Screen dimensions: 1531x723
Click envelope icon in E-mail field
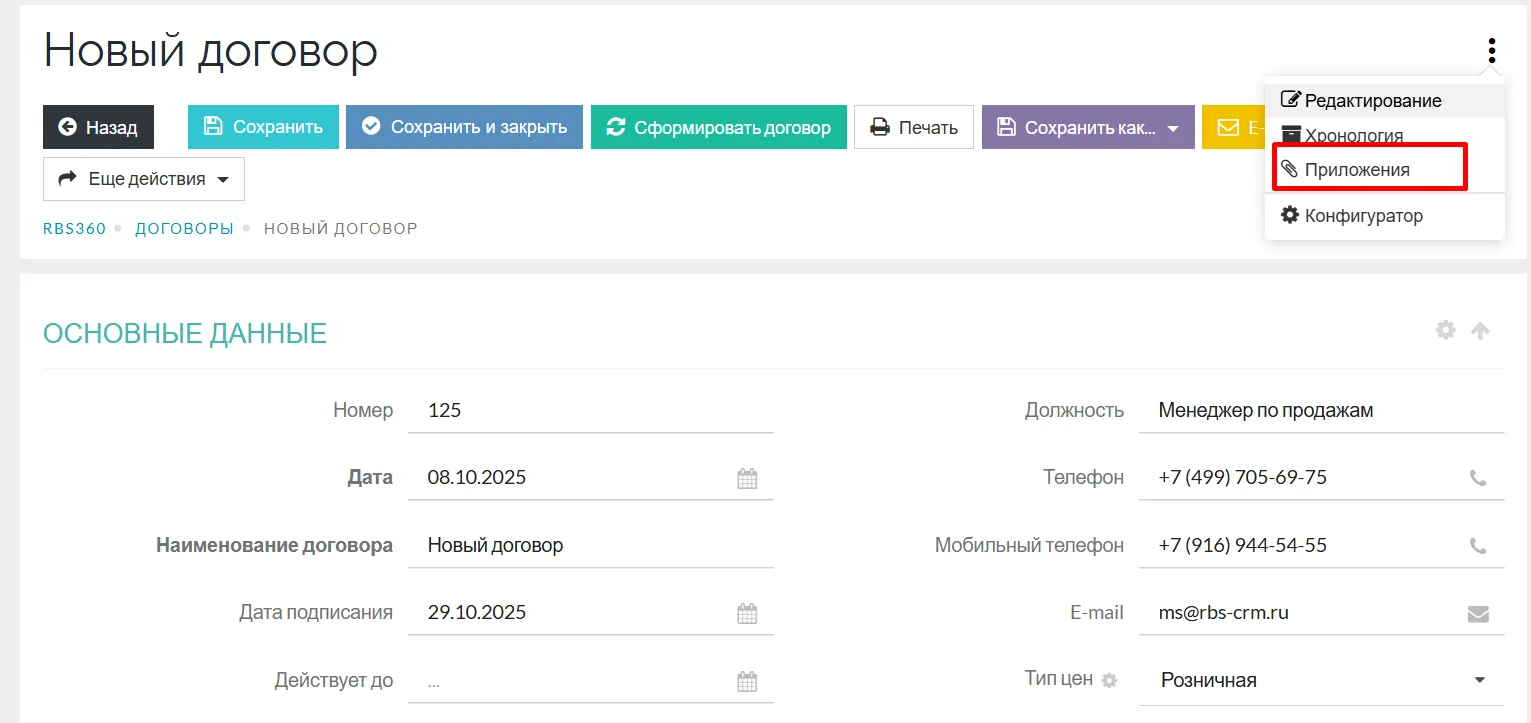pos(1478,614)
